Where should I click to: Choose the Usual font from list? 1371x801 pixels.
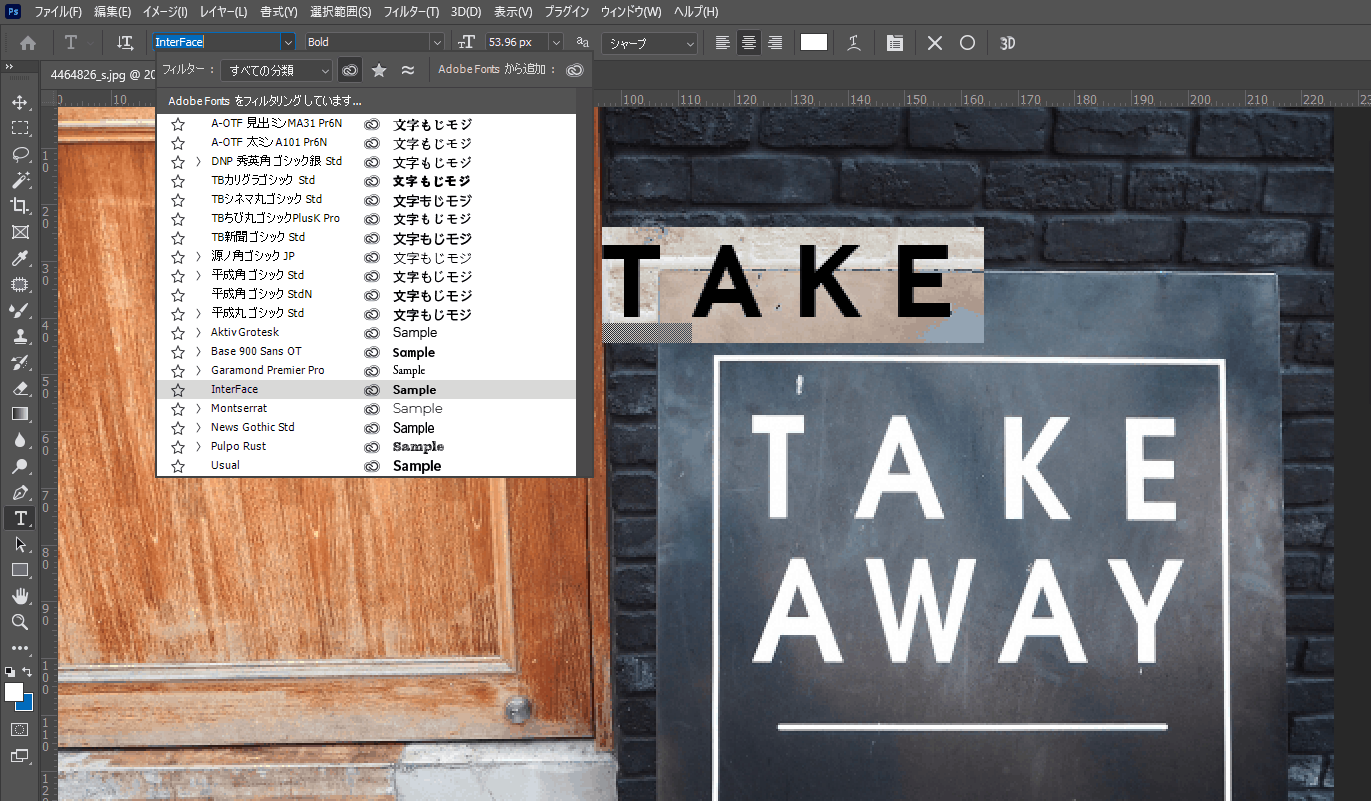point(225,466)
